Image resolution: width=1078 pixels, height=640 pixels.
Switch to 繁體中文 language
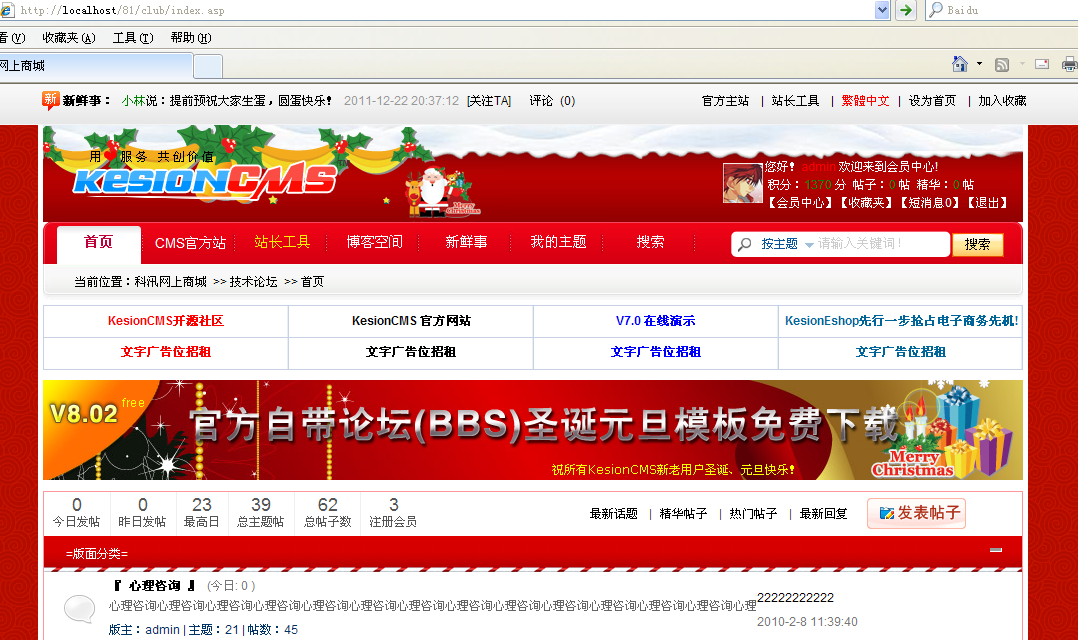pos(864,100)
